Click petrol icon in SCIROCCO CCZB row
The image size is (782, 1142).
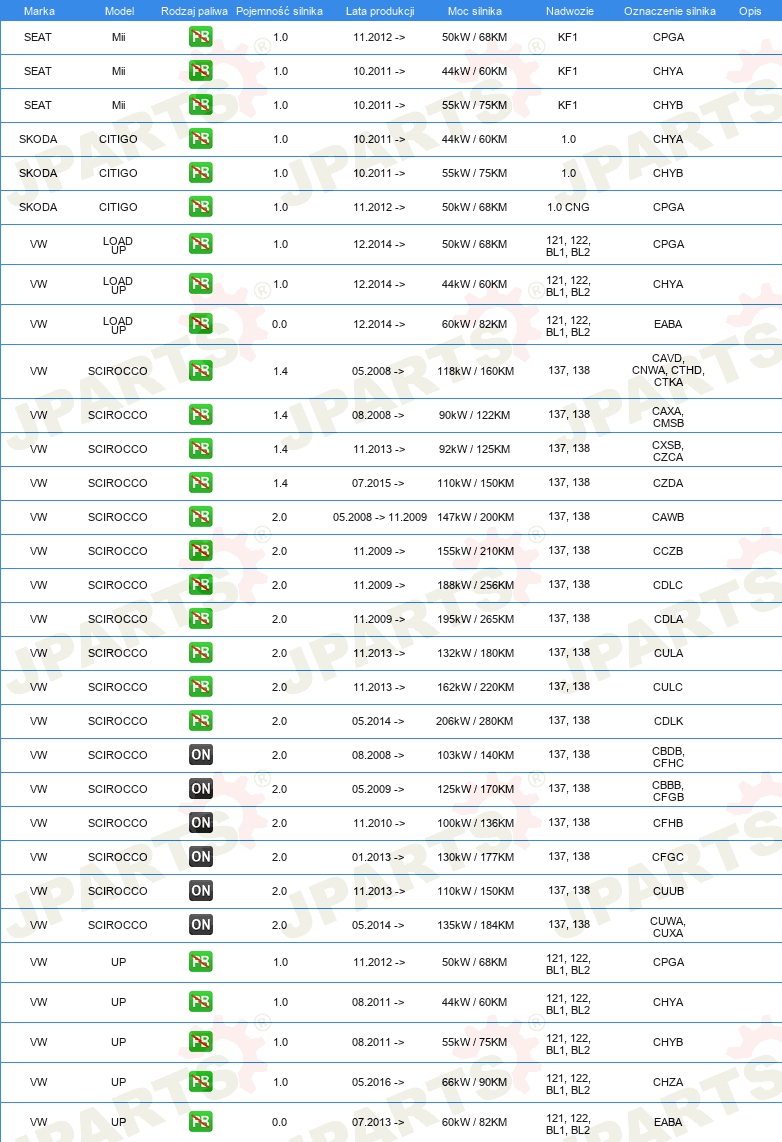tap(200, 551)
